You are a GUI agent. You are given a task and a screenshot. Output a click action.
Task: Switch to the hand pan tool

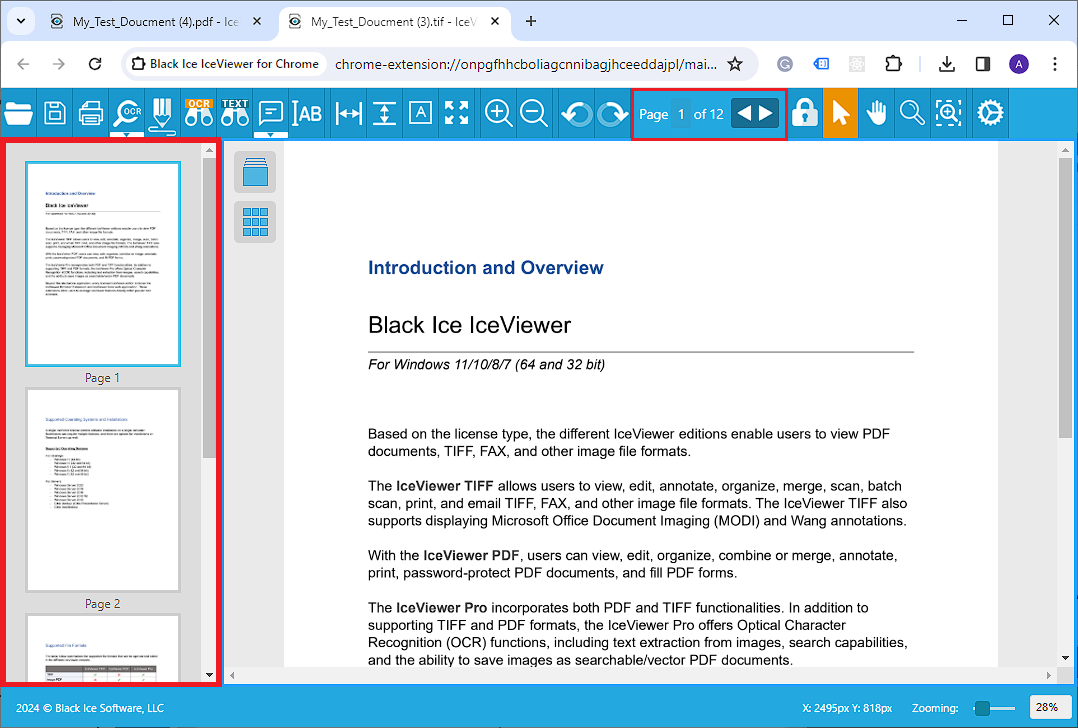pos(876,113)
